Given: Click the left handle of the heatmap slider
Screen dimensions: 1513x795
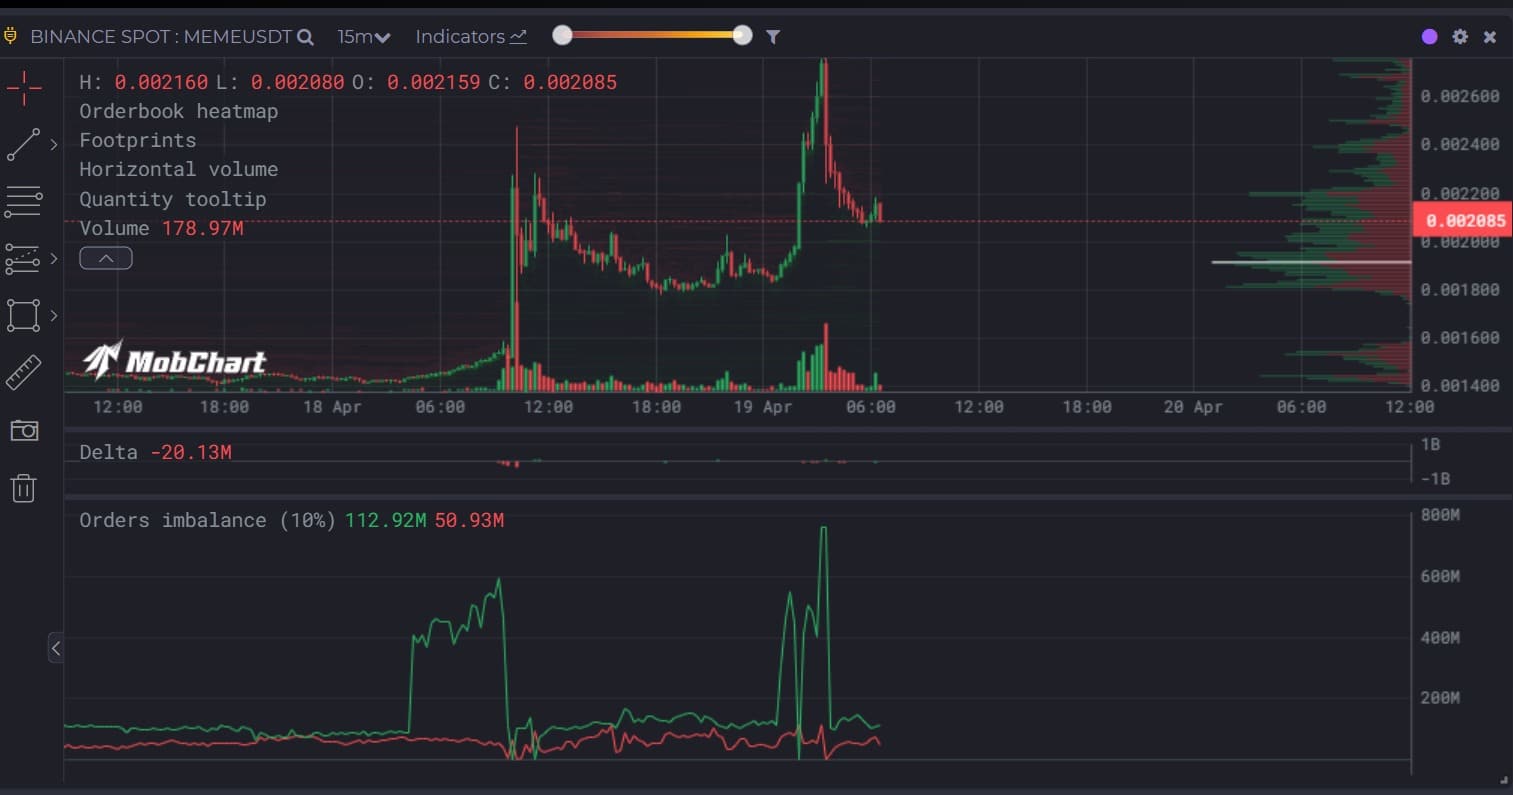Looking at the screenshot, I should (563, 36).
